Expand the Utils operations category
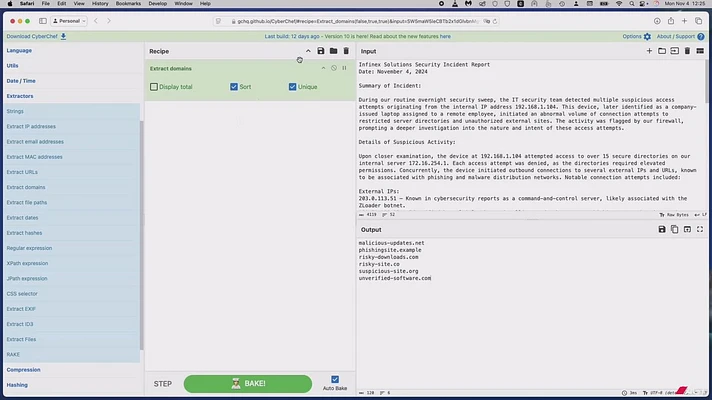This screenshot has width=712, height=400. point(12,65)
